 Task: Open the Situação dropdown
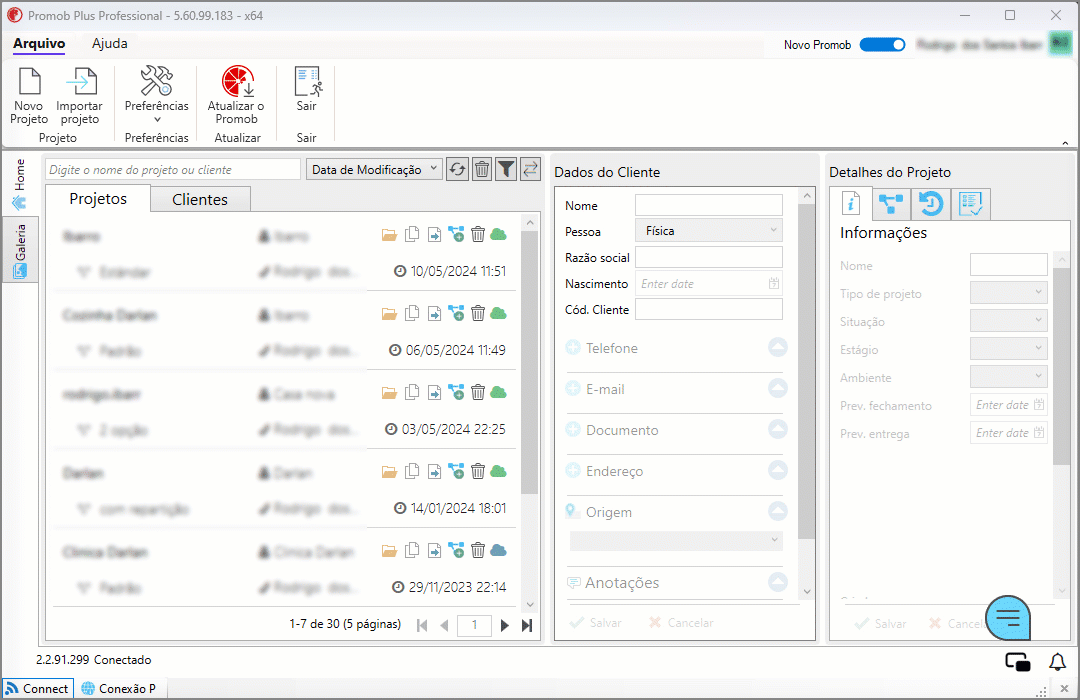pos(1008,320)
